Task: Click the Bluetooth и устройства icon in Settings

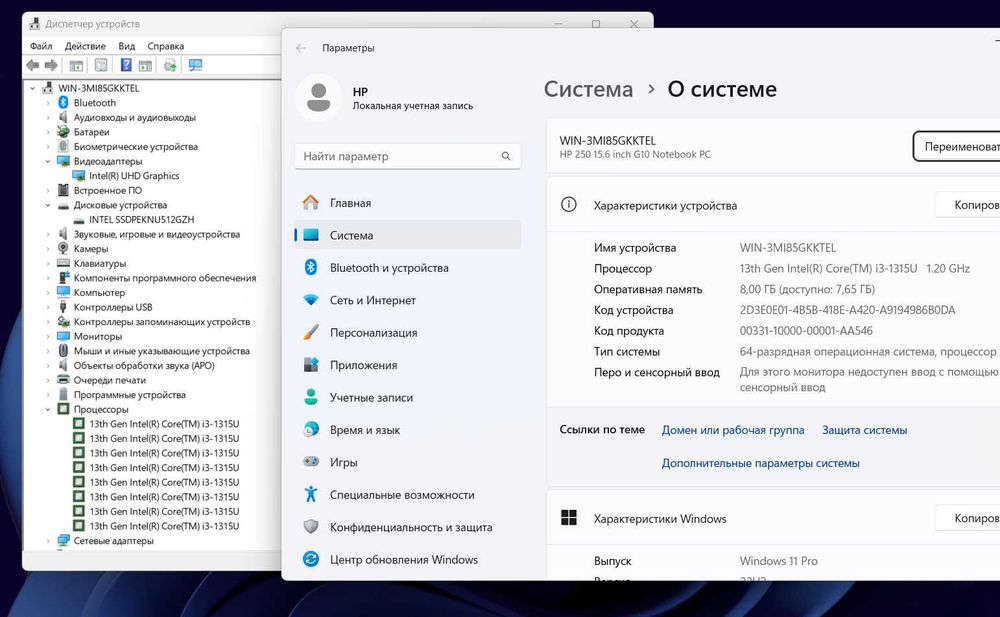Action: (x=311, y=267)
